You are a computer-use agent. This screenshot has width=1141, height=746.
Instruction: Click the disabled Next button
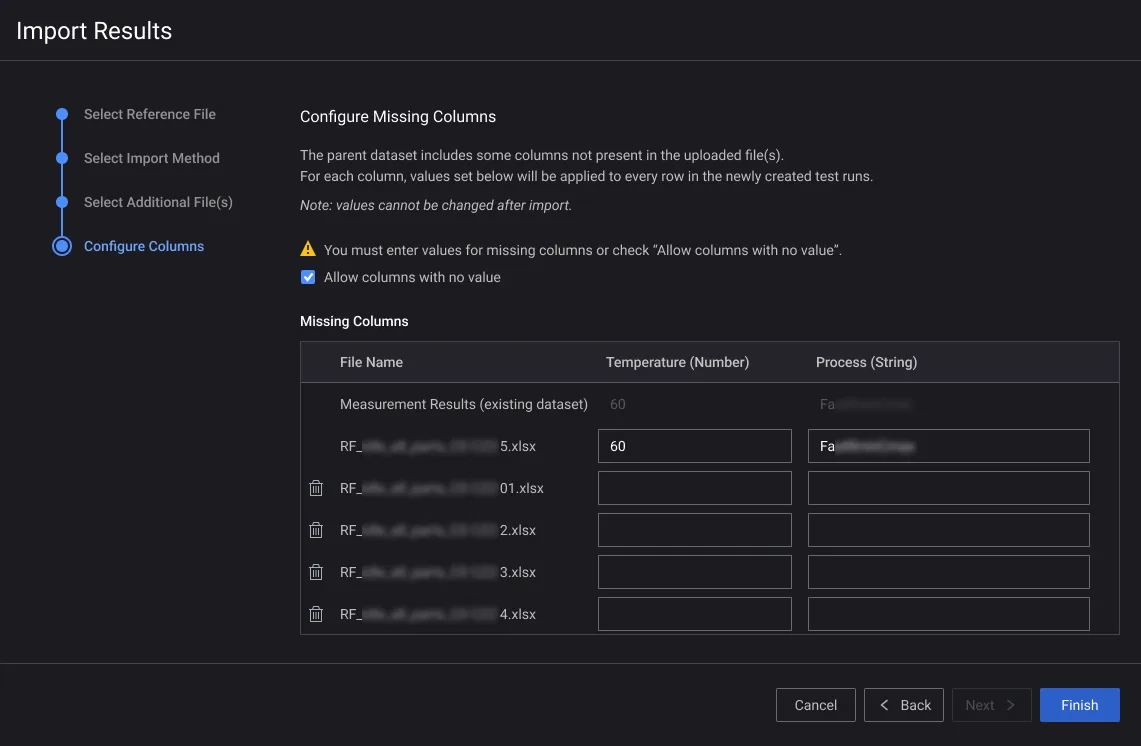click(991, 705)
